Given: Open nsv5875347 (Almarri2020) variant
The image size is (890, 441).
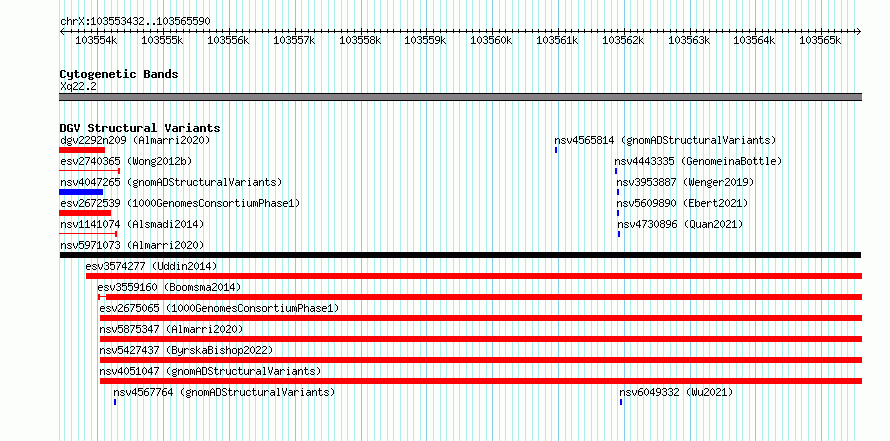Looking at the screenshot, I should [x=171, y=329].
